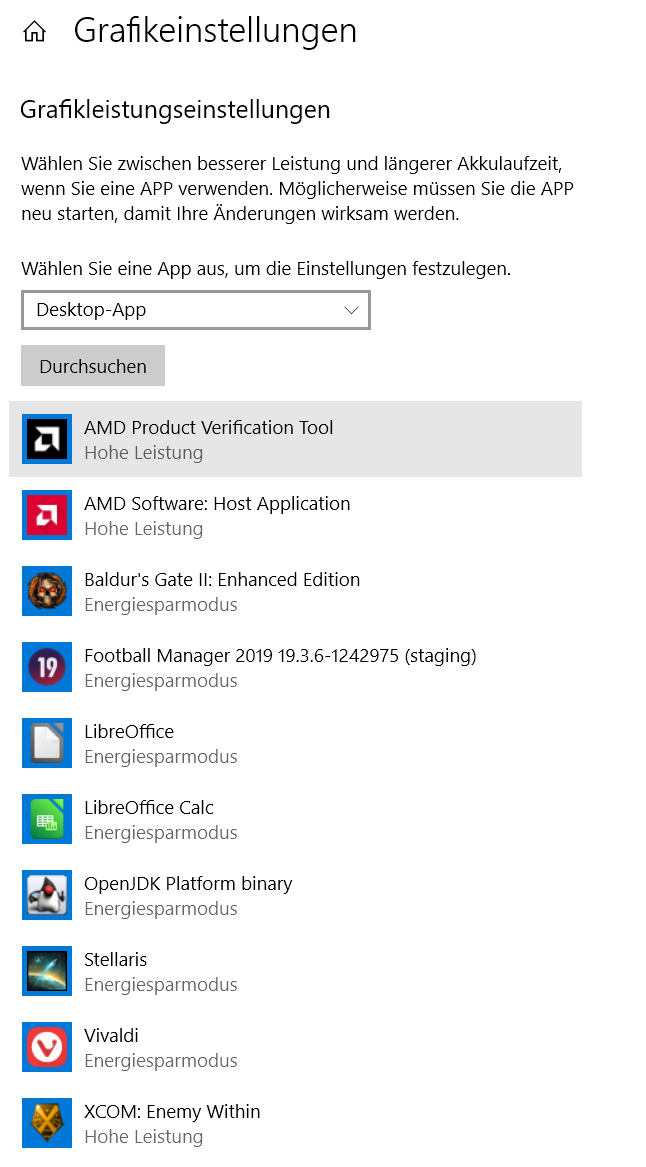Click the XCOM: Enemy Within icon
The image size is (646, 1167).
coord(47,1123)
